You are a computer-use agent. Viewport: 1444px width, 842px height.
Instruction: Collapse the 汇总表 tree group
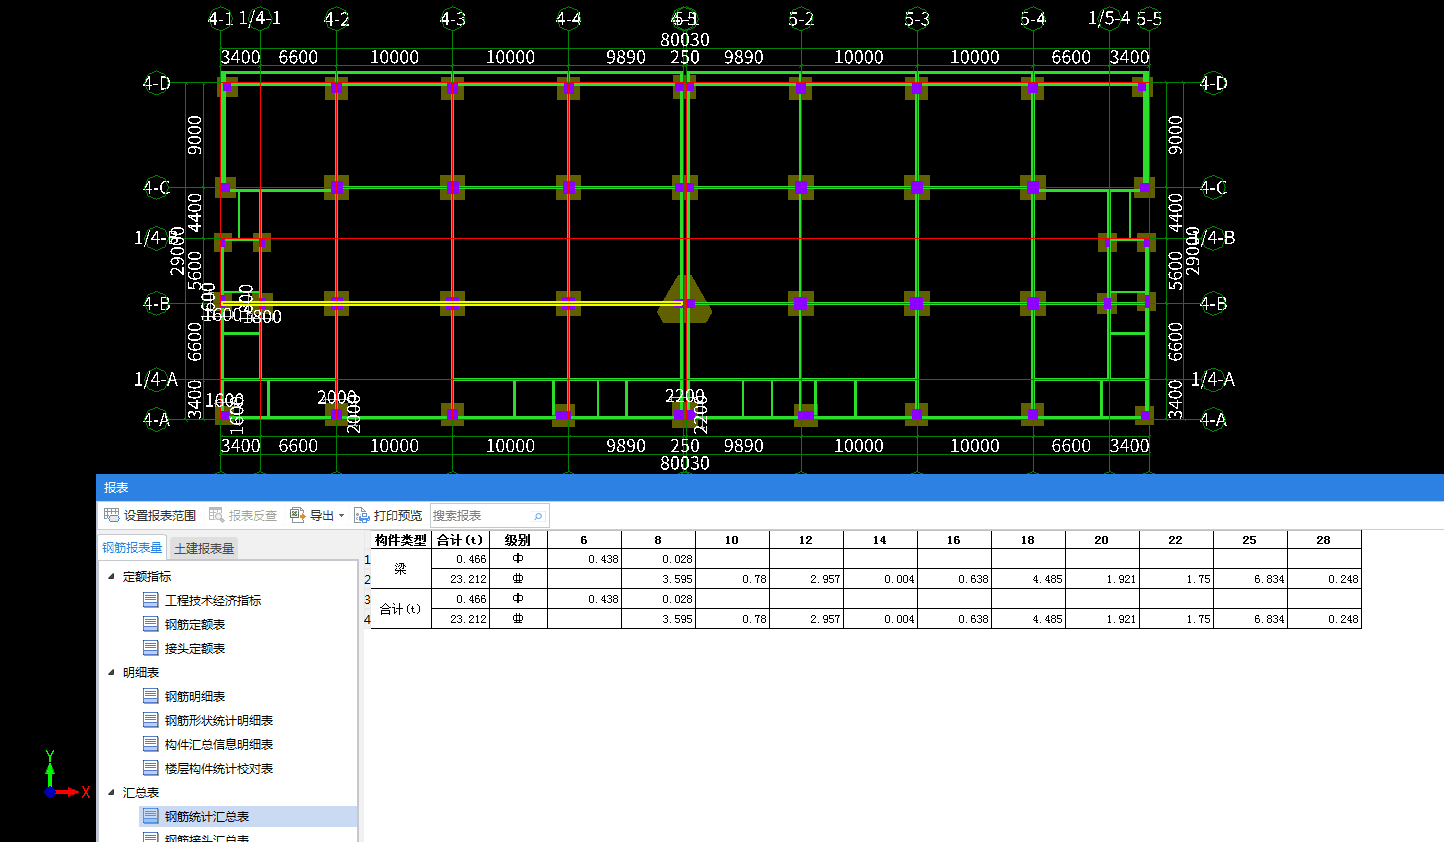111,792
